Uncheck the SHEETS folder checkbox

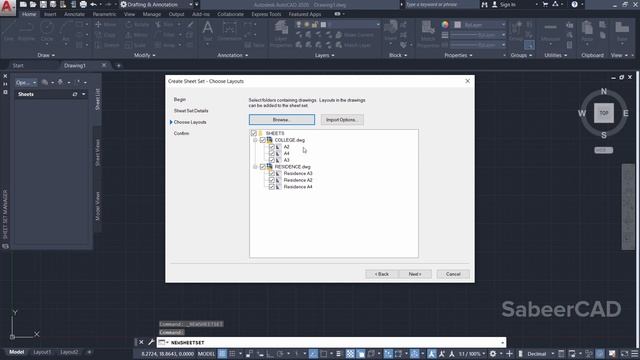point(253,133)
